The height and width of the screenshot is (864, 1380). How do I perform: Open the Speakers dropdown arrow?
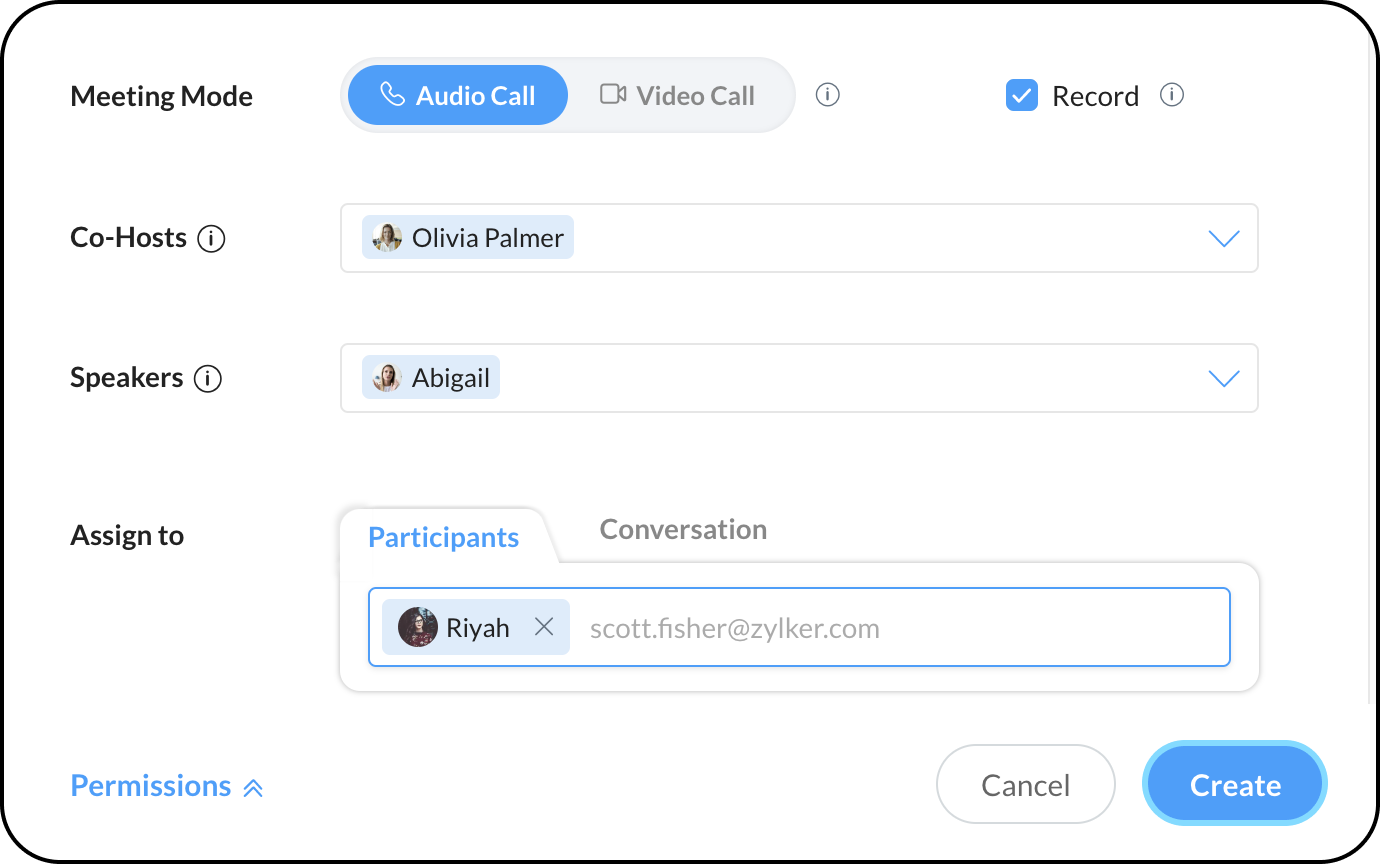point(1224,379)
